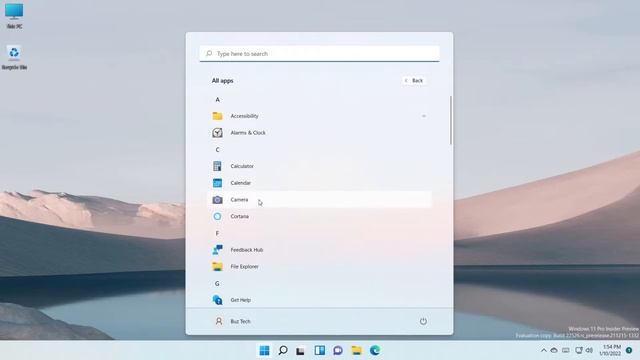
Task: Click the volume speaker tray icon
Action: pyautogui.click(x=589, y=350)
